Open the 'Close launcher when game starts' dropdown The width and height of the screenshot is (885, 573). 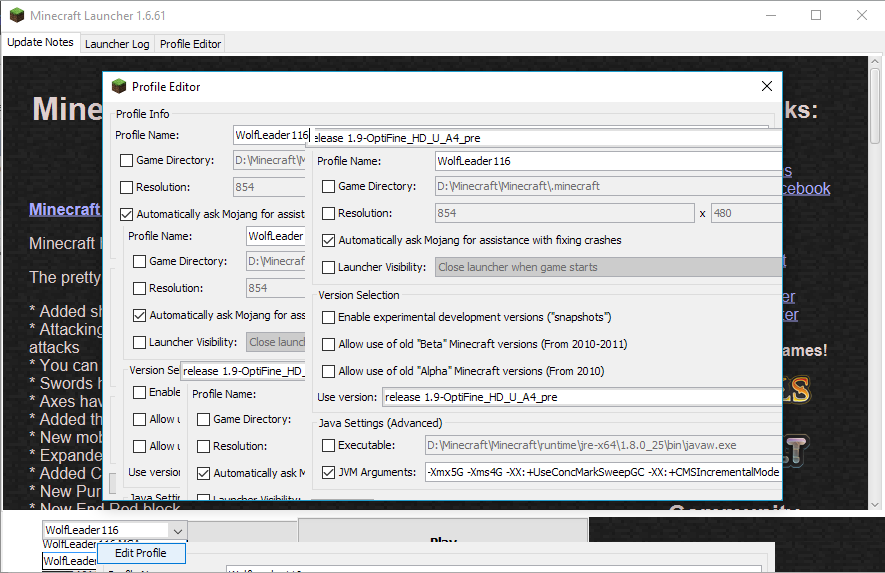[608, 267]
